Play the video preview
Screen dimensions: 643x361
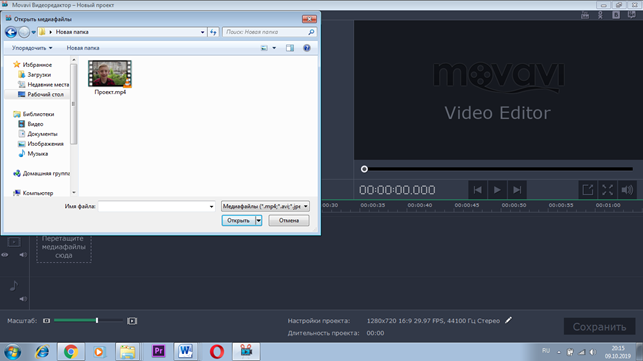pyautogui.click(x=497, y=190)
